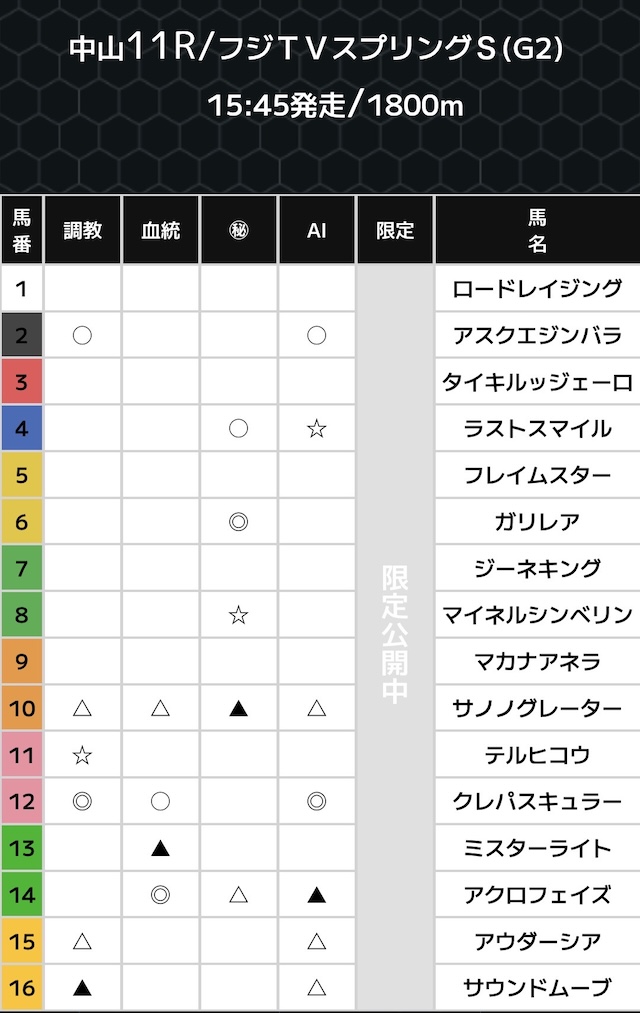Click the 秘 circled icon header
Image resolution: width=640 pixels, height=1013 pixels.
click(x=238, y=230)
